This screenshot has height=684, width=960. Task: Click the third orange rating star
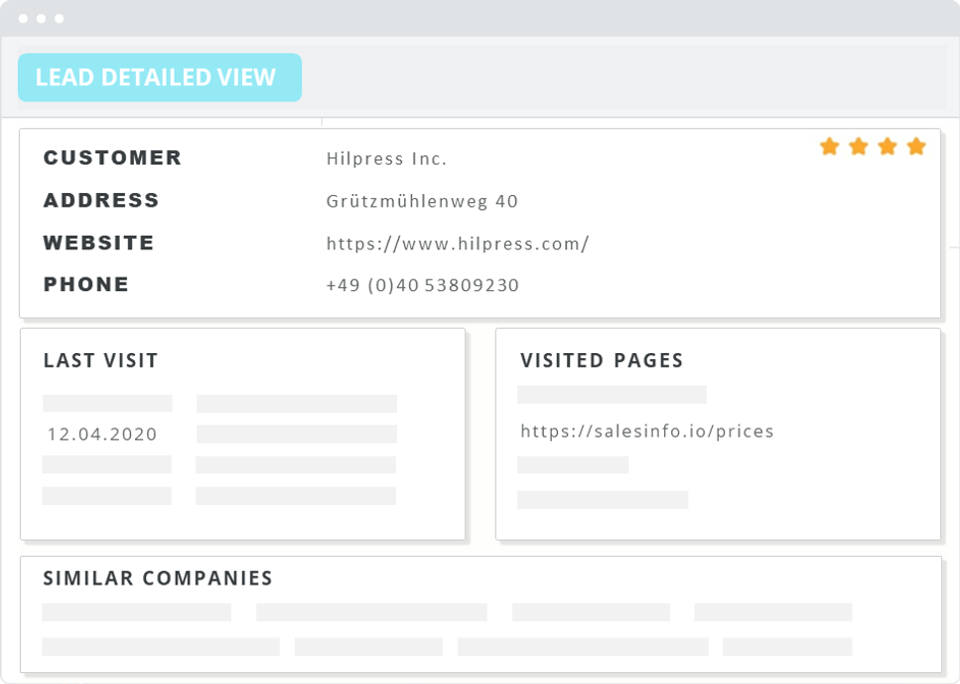click(887, 147)
